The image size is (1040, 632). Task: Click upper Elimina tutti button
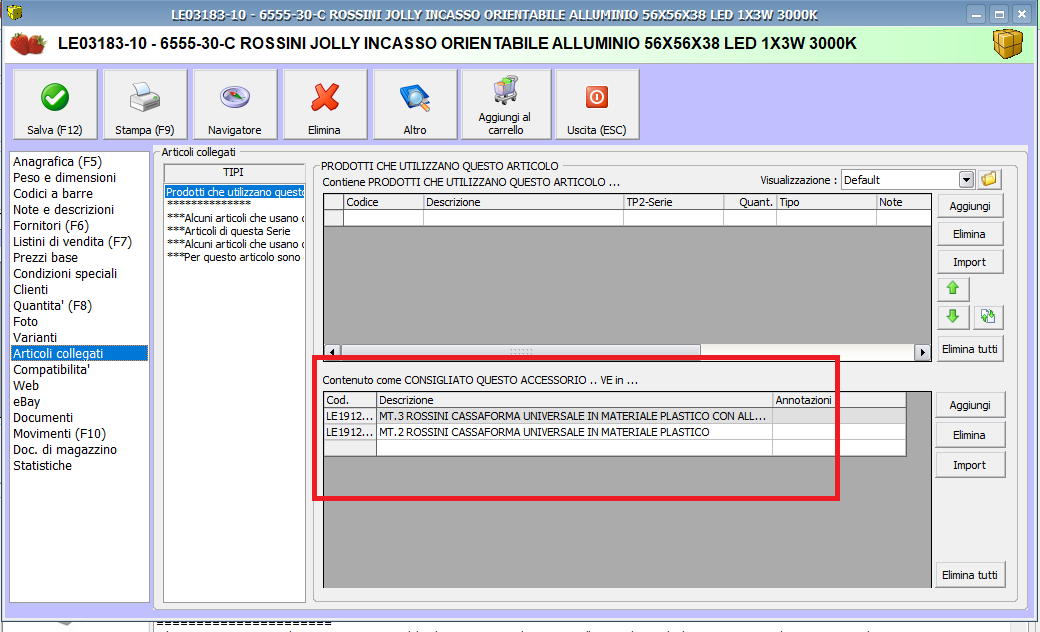970,349
